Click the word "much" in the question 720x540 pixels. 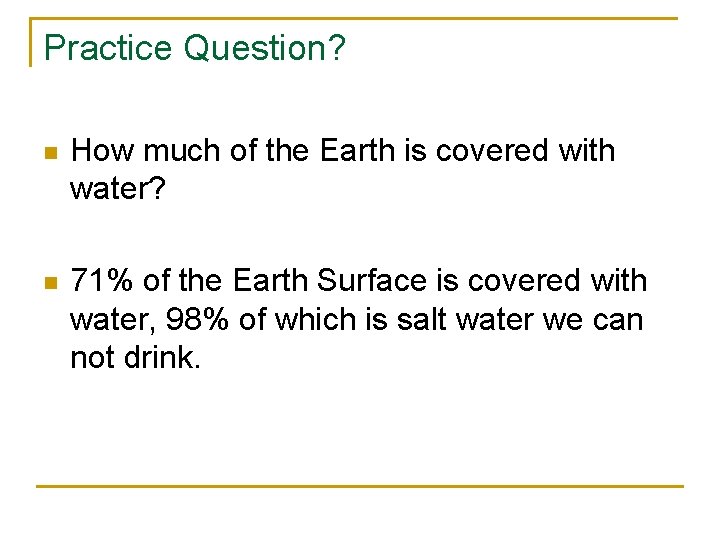pyautogui.click(x=181, y=150)
